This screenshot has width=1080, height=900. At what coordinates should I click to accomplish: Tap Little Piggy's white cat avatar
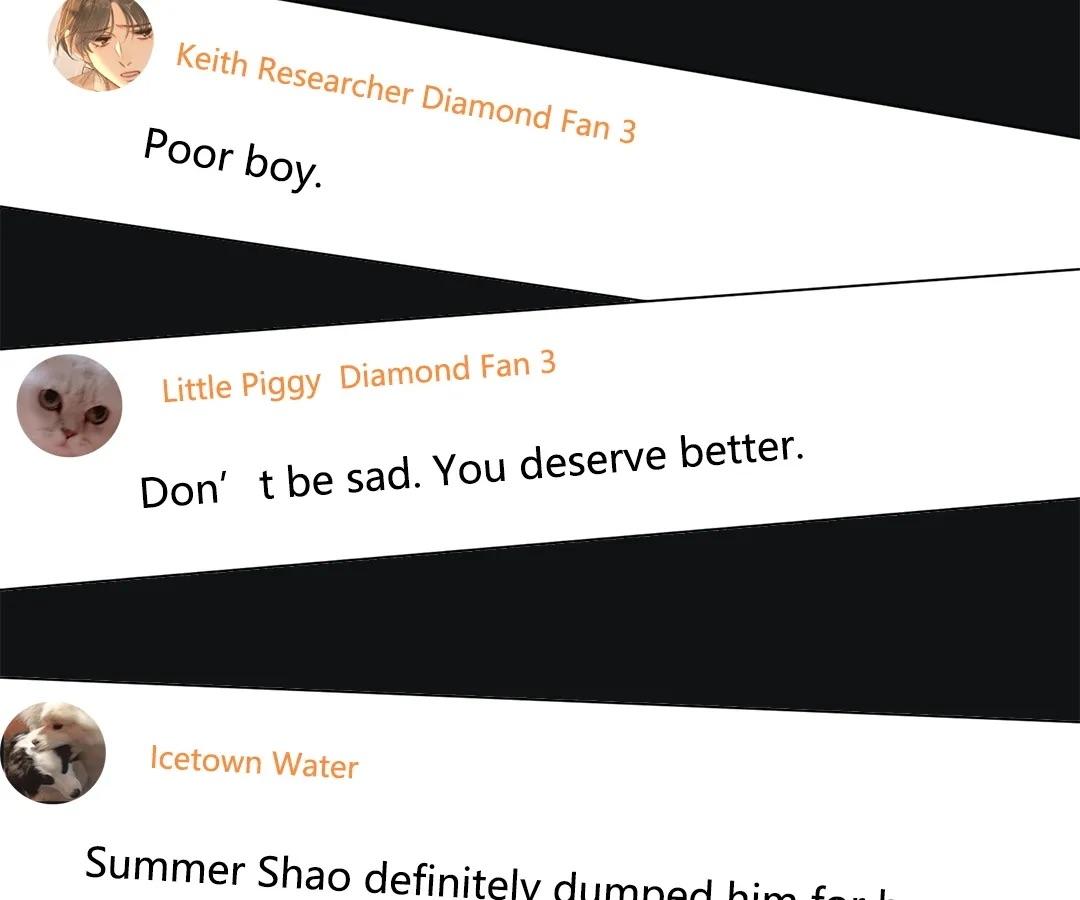coord(70,406)
